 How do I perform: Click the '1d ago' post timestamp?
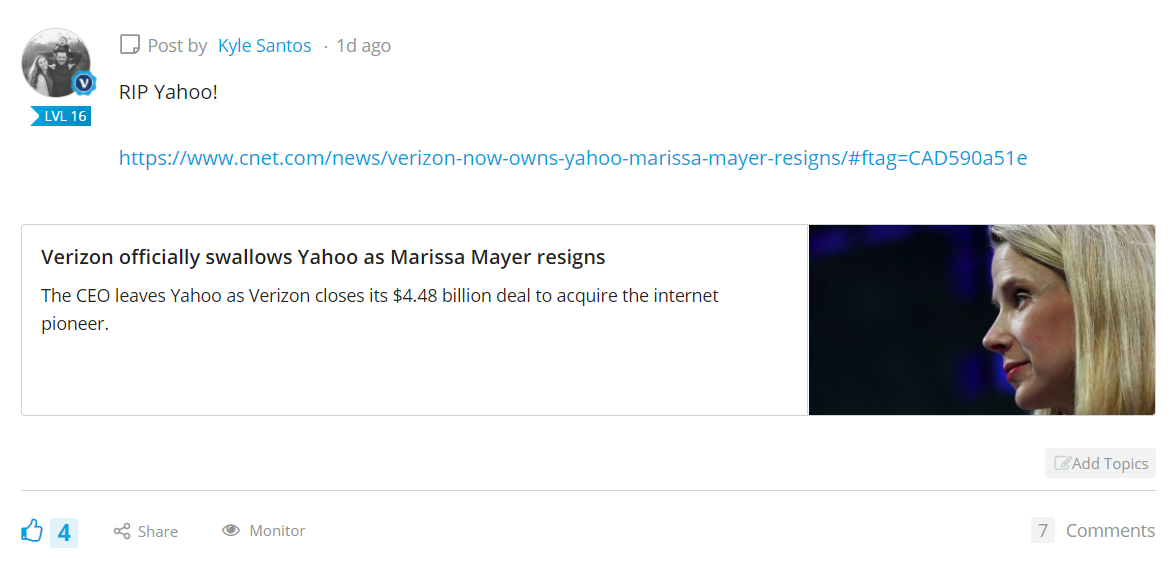coord(364,46)
